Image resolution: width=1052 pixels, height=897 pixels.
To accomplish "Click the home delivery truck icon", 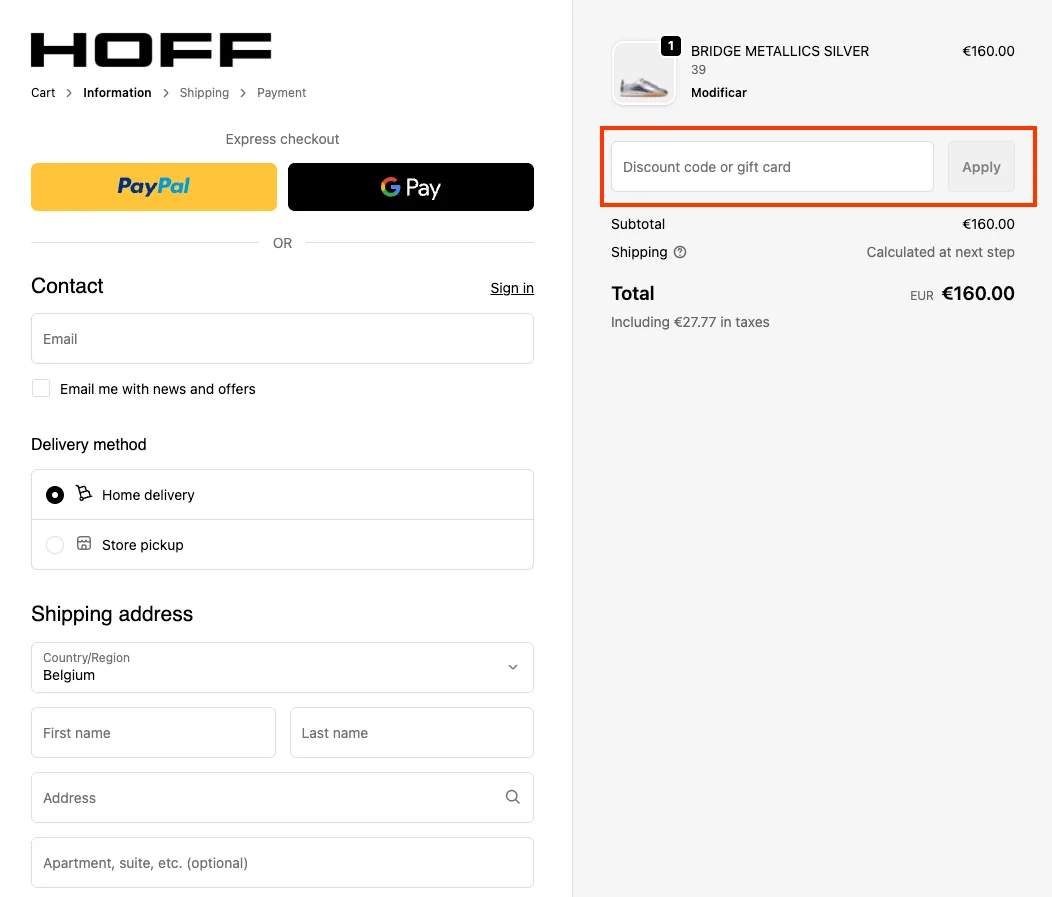I will [84, 494].
